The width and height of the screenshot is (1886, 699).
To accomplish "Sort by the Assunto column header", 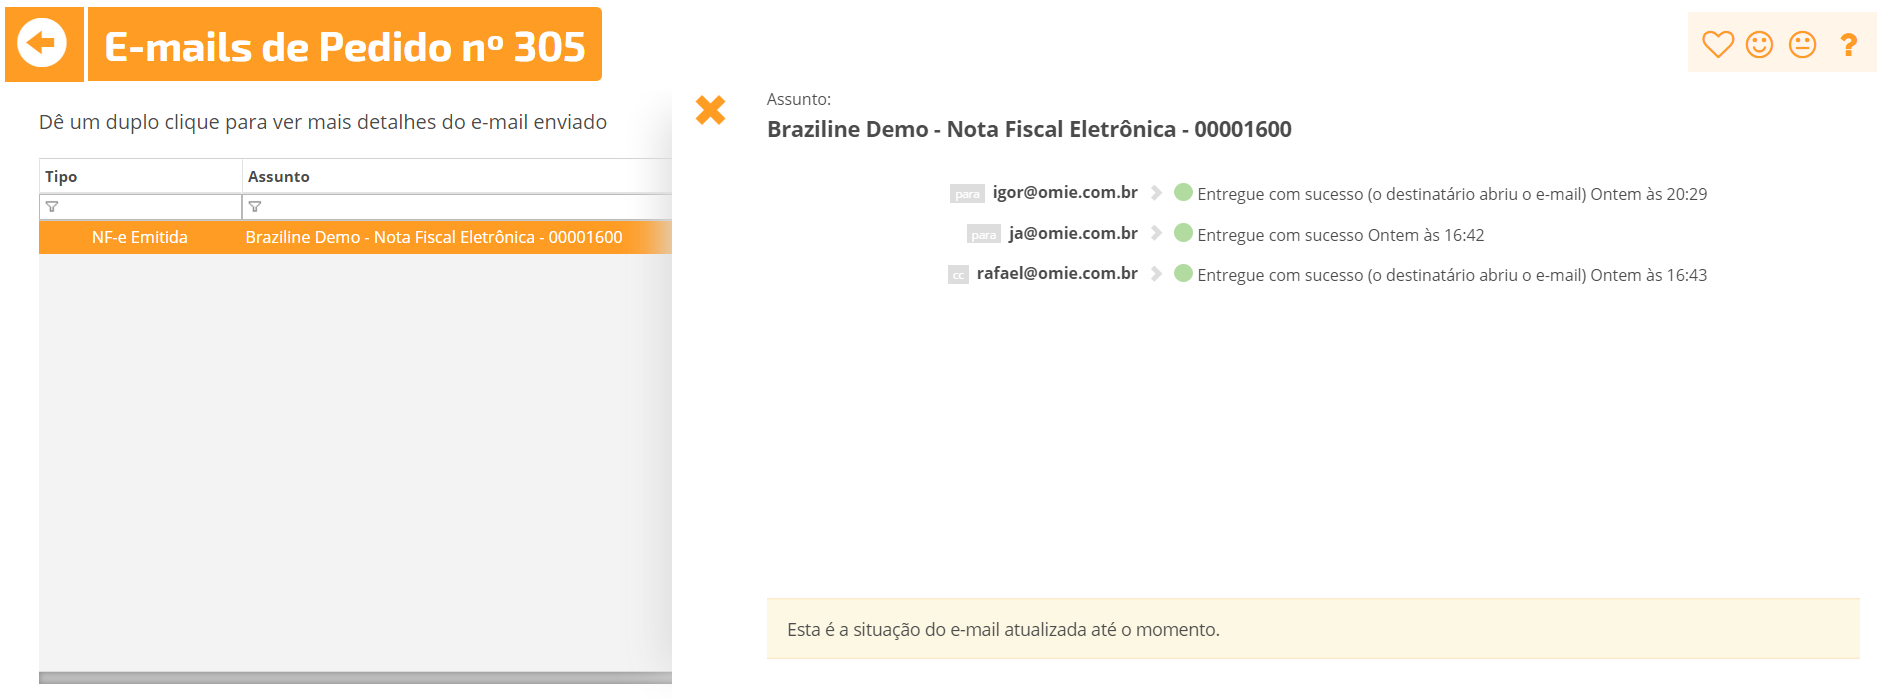I will click(x=457, y=176).
